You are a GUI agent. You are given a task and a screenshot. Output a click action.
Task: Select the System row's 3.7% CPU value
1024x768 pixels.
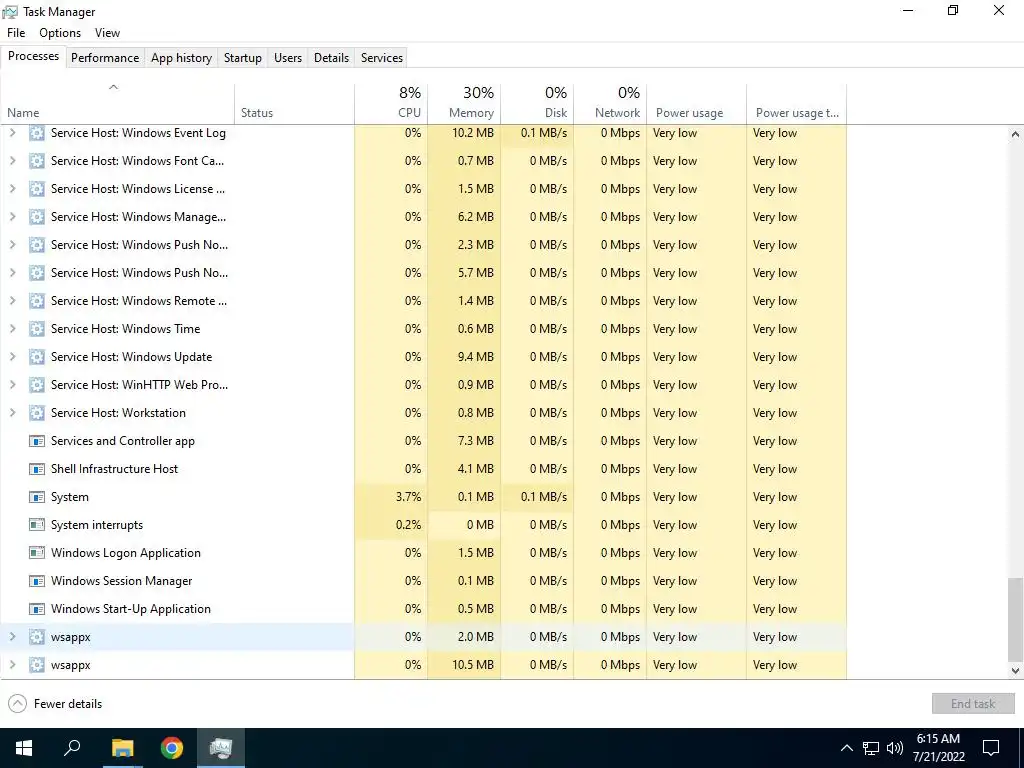(408, 498)
